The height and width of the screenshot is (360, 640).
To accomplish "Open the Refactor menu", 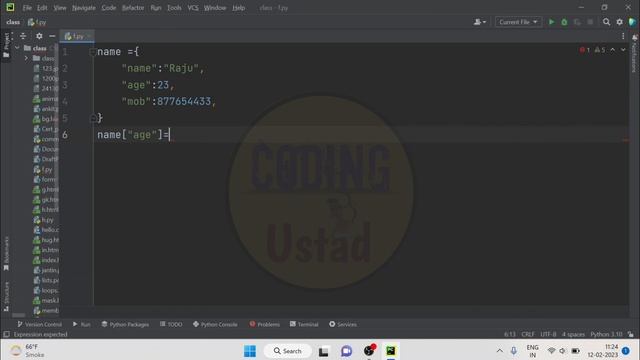I will (133, 8).
